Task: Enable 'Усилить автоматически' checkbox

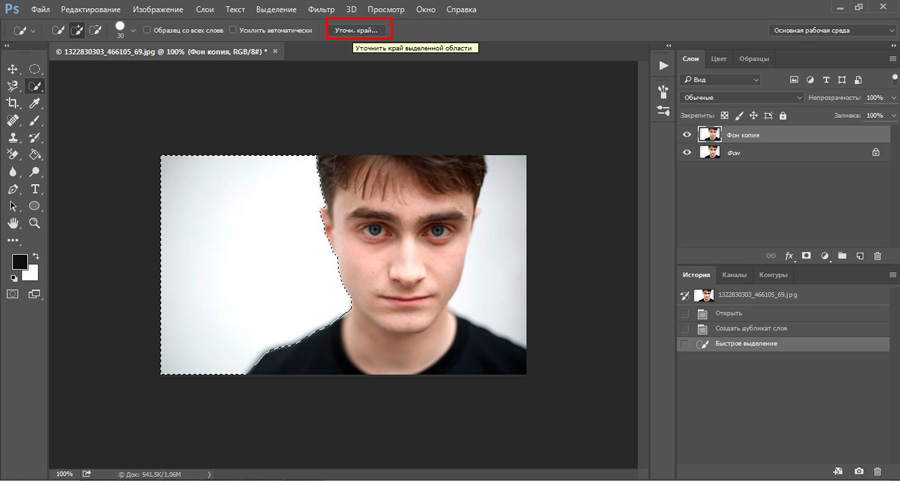Action: (x=234, y=30)
